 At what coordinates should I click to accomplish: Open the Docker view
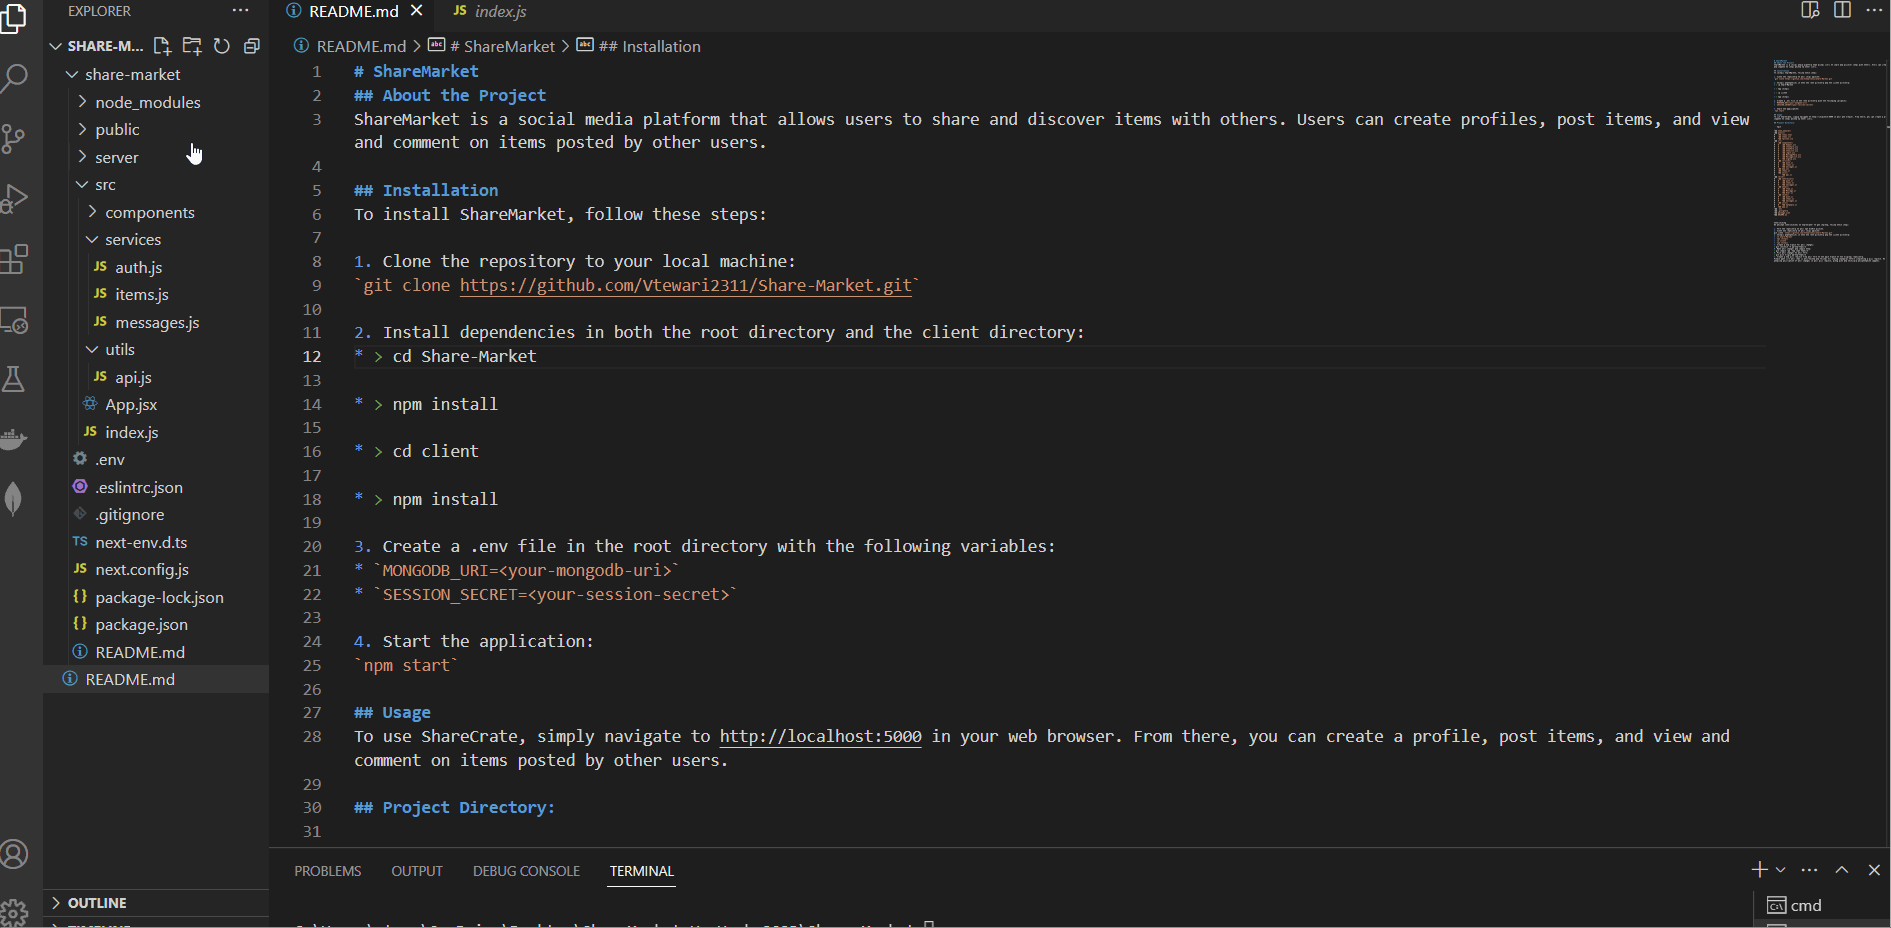14,439
